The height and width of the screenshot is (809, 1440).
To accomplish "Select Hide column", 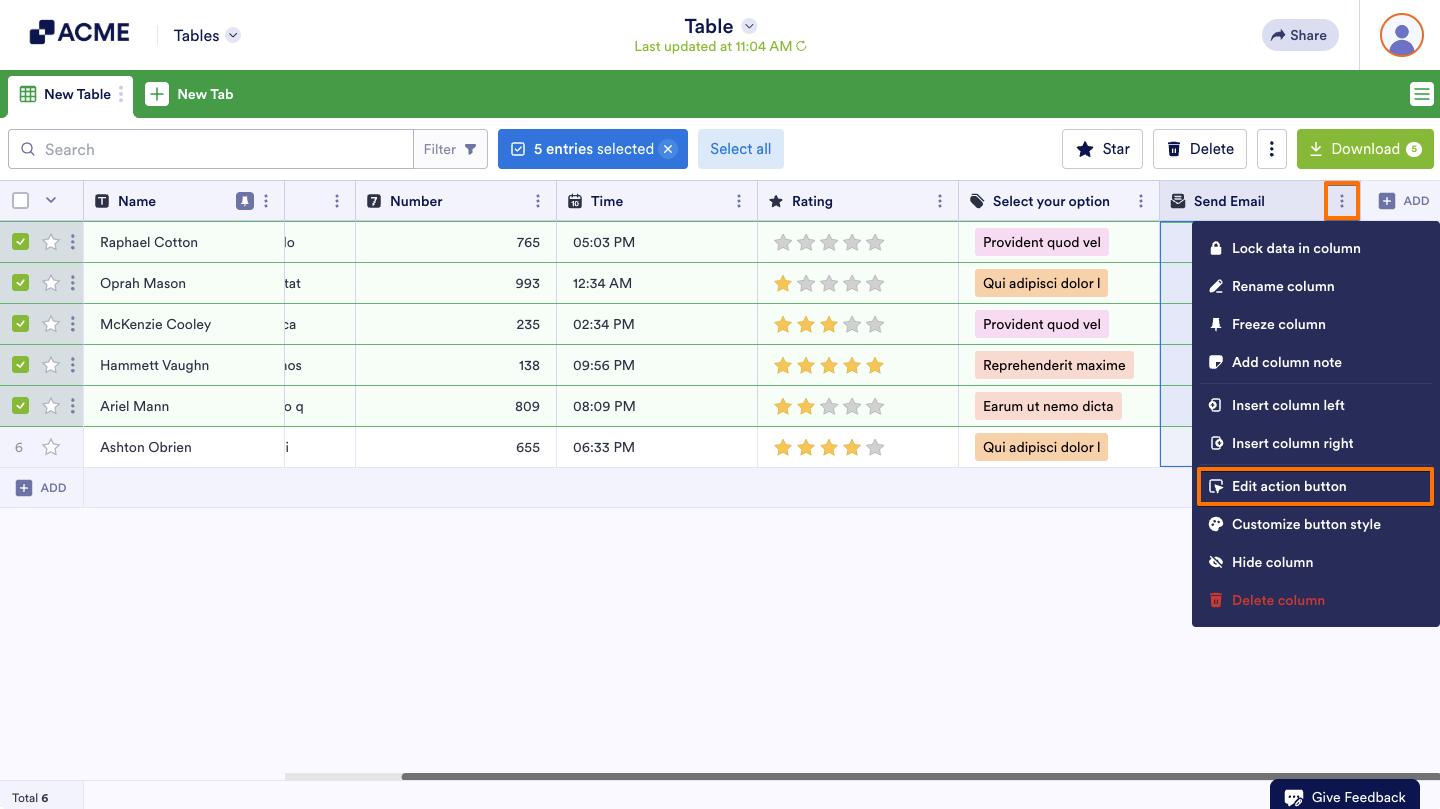I will click(1315, 562).
